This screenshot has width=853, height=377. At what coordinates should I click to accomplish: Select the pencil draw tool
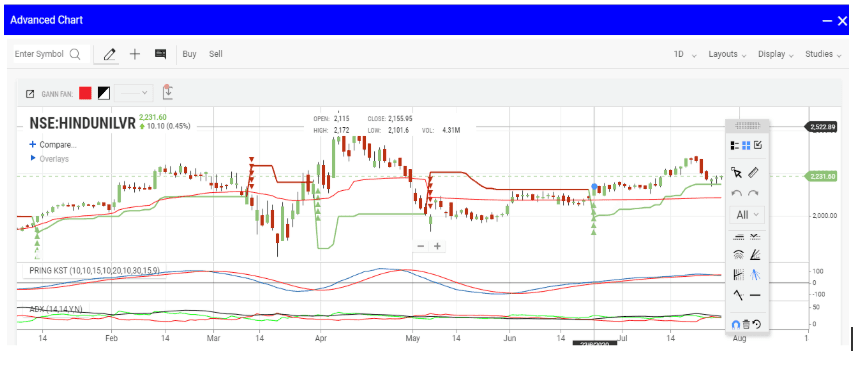coord(109,54)
